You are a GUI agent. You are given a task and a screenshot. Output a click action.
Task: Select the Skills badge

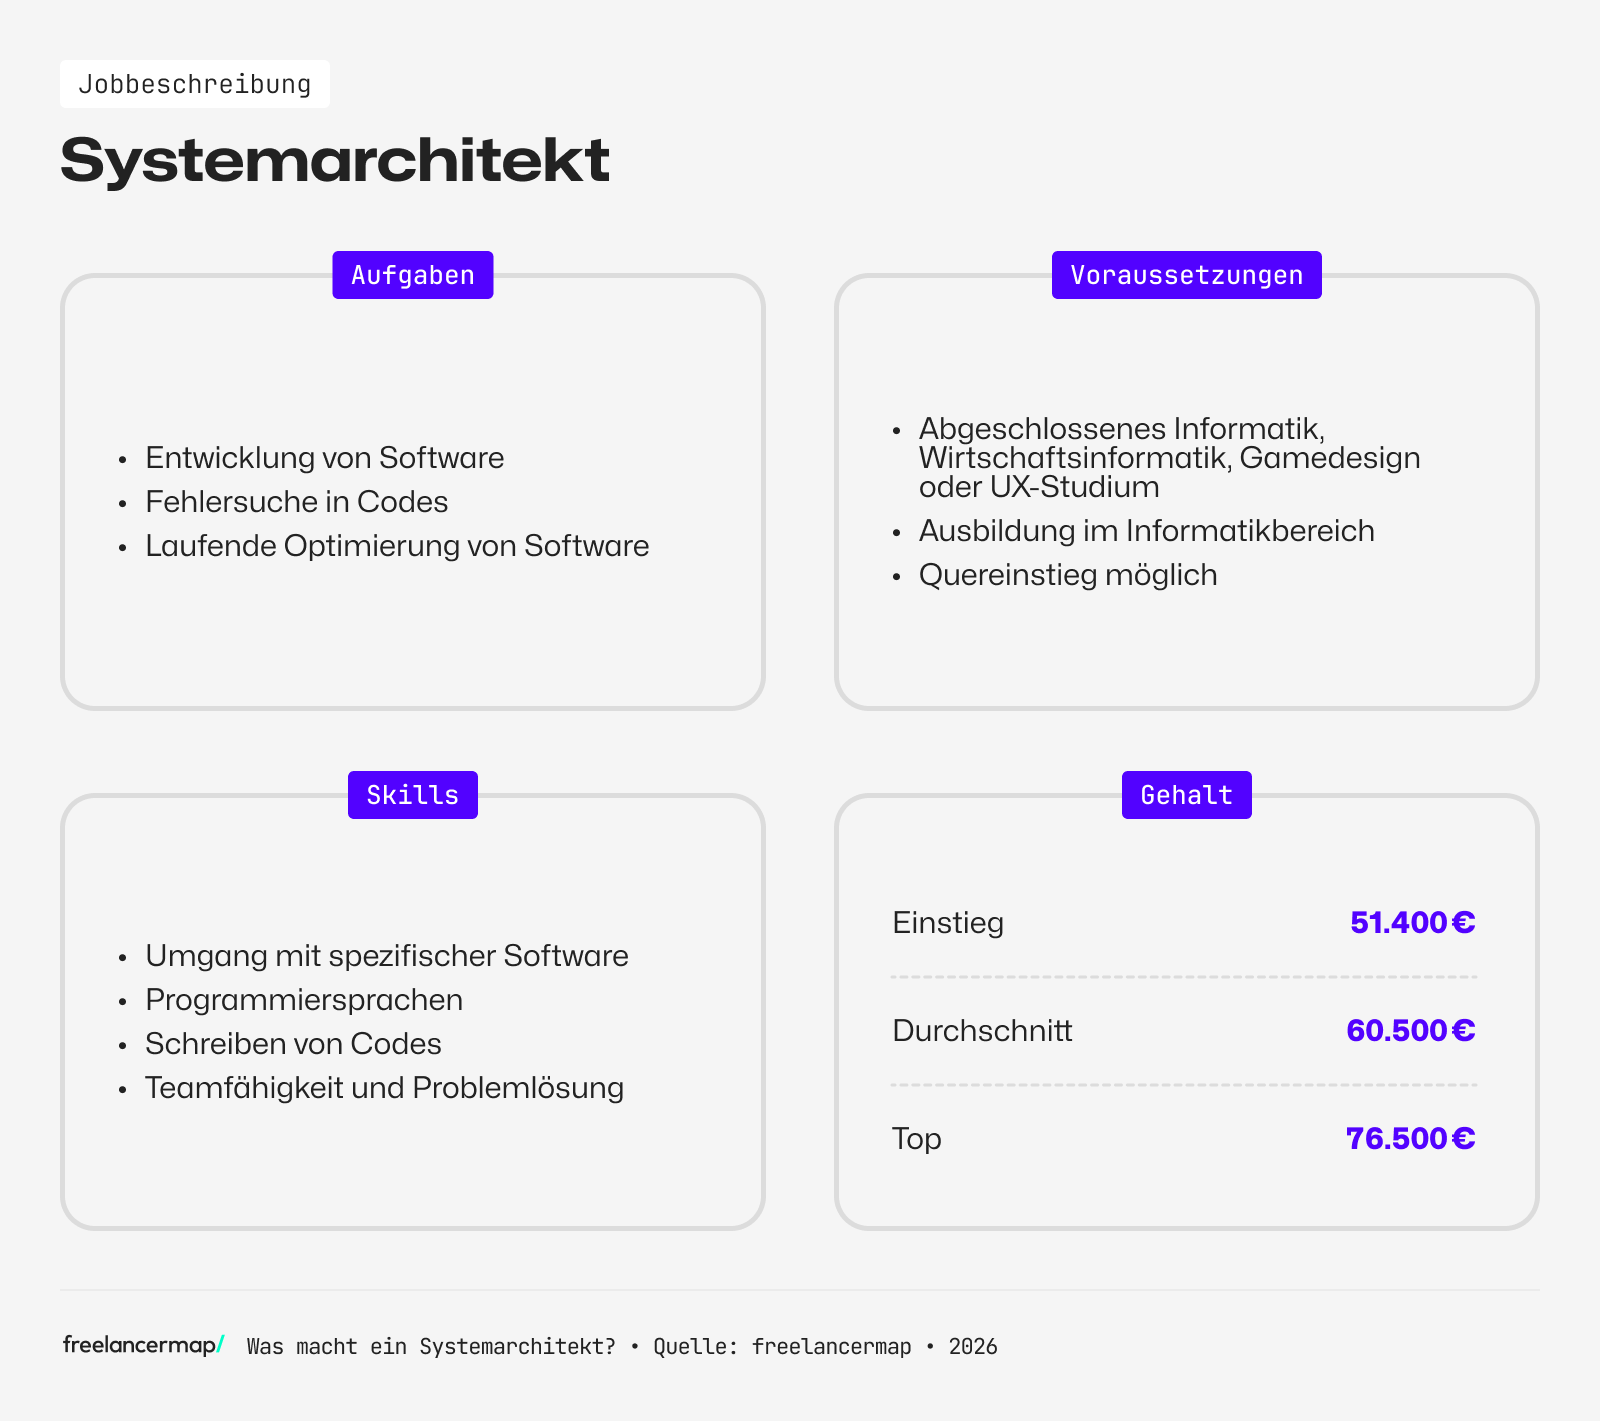click(412, 794)
